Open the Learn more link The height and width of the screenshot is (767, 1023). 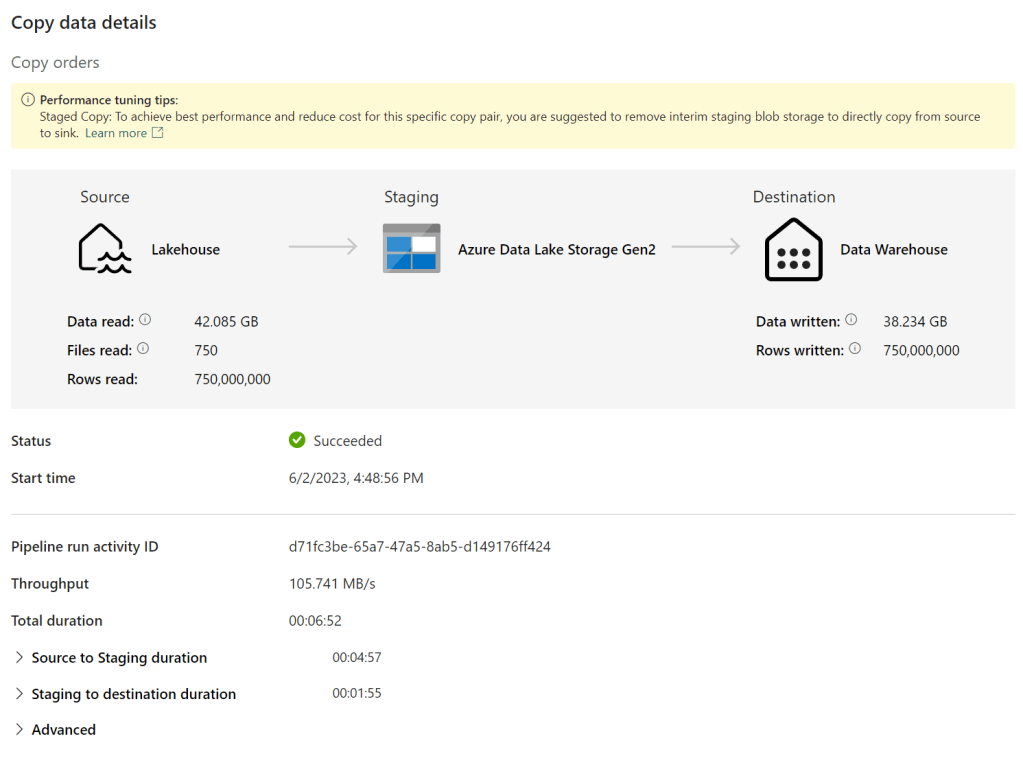click(x=115, y=133)
